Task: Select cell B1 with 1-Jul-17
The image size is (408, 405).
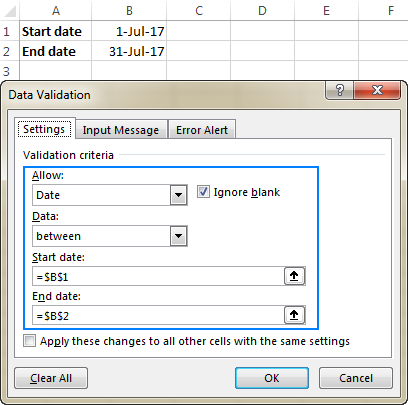Action: [129, 31]
